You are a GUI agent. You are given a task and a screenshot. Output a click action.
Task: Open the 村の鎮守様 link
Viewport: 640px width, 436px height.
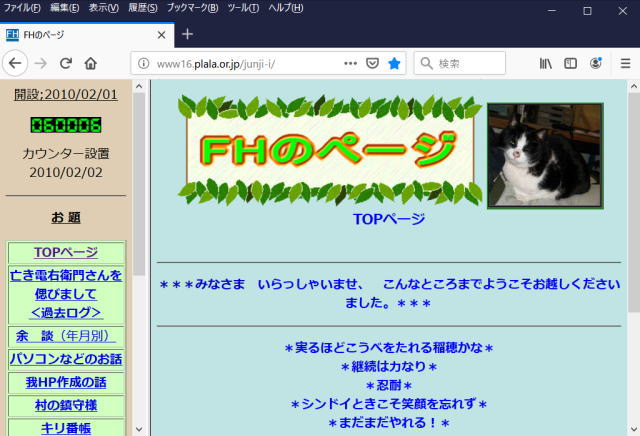(x=66, y=405)
